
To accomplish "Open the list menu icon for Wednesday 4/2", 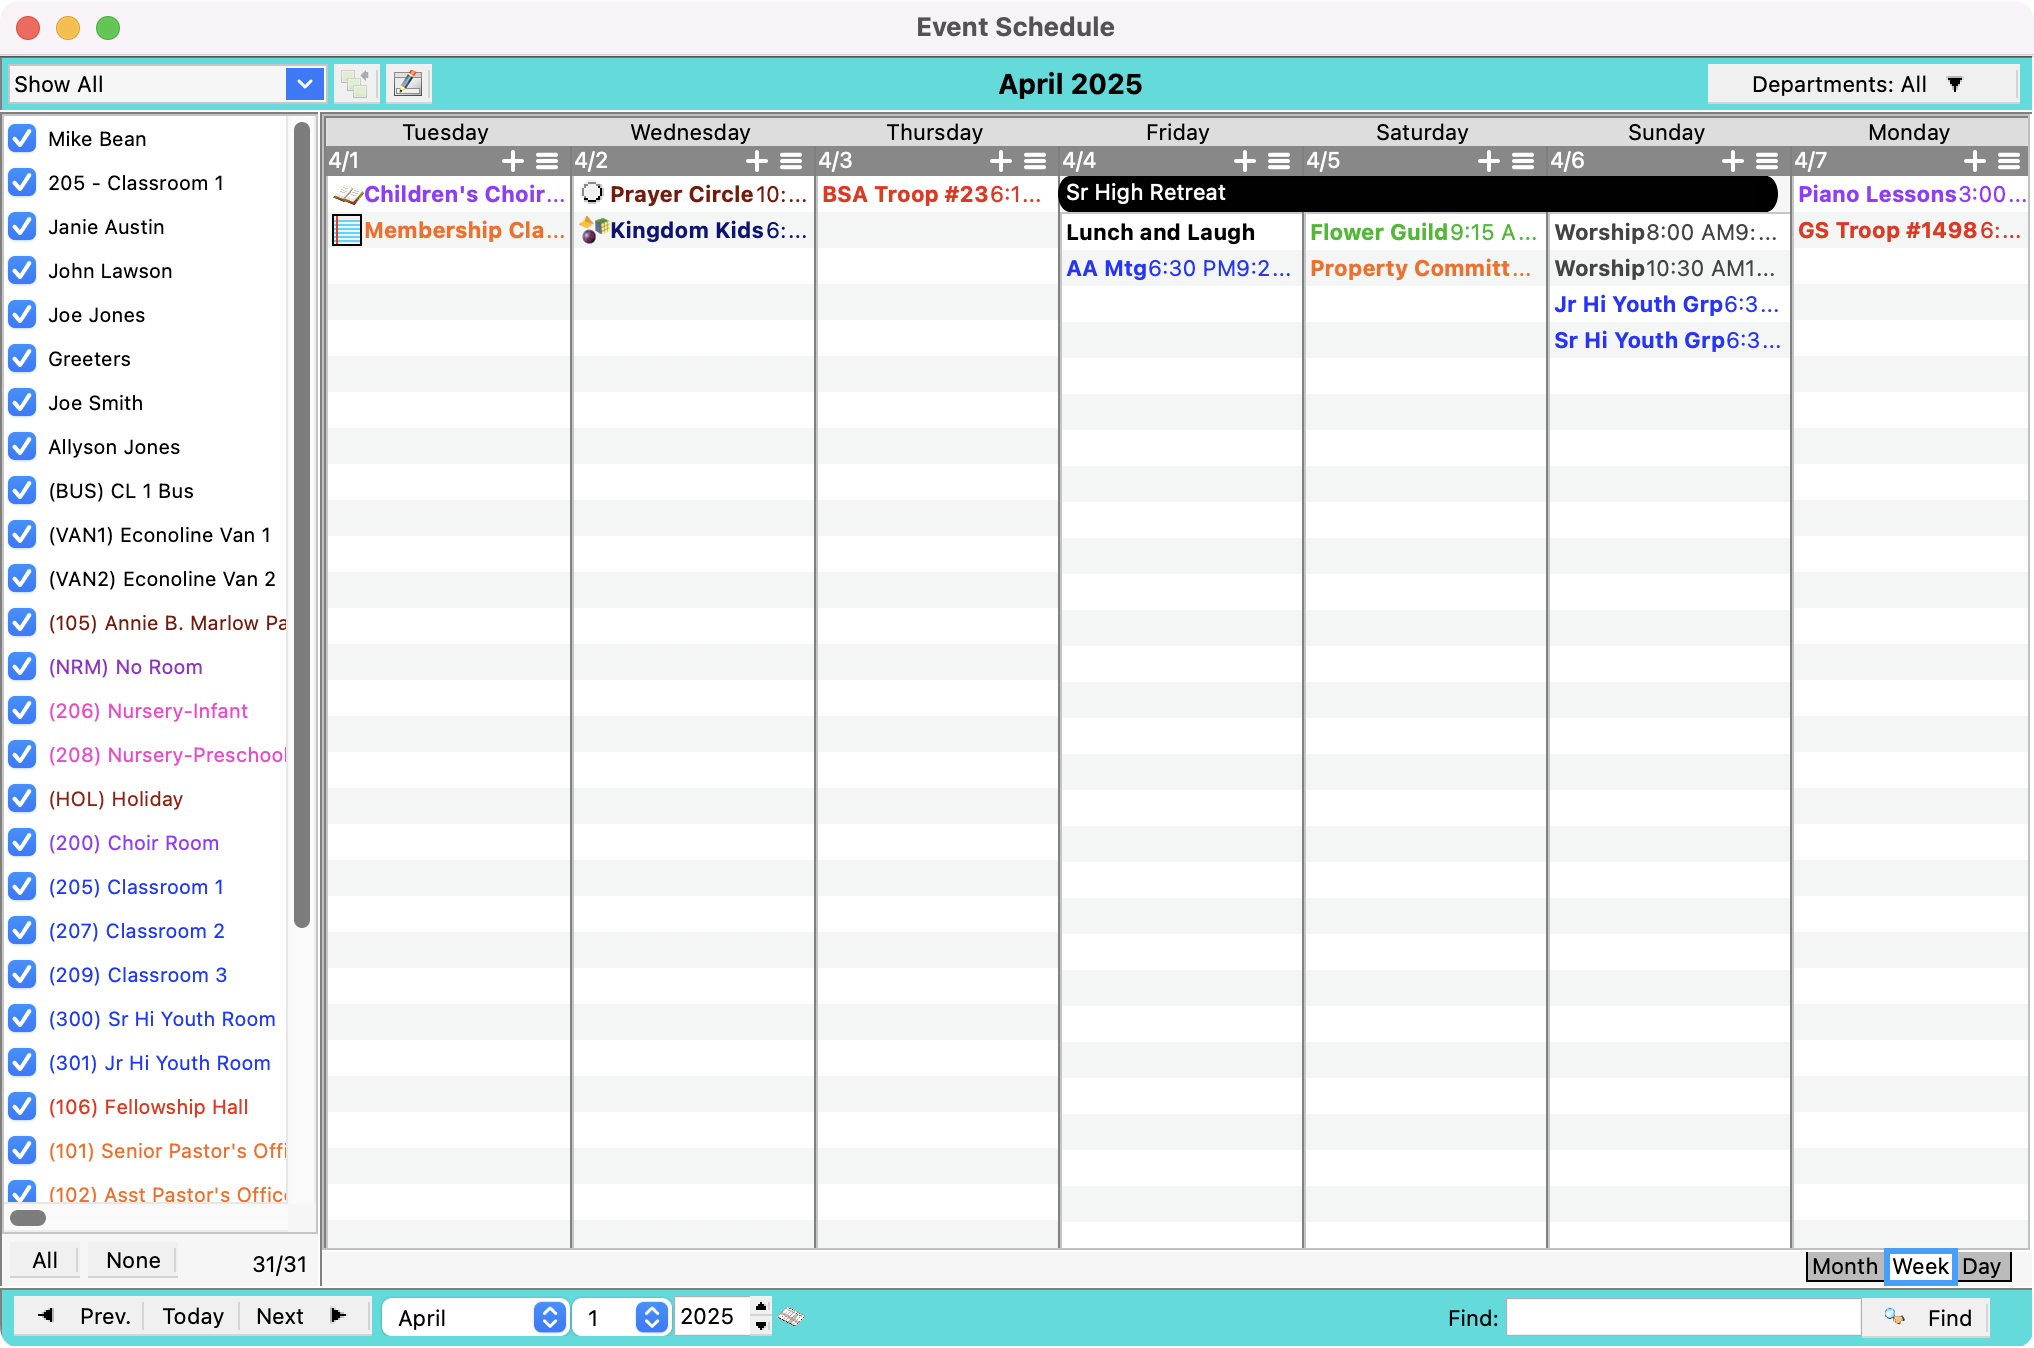I will point(791,161).
